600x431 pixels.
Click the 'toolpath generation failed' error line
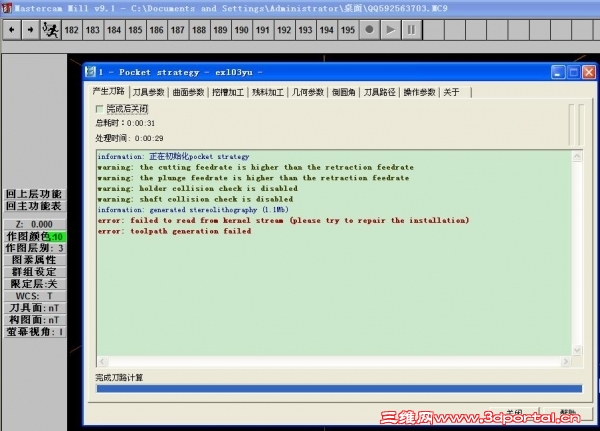(174, 231)
